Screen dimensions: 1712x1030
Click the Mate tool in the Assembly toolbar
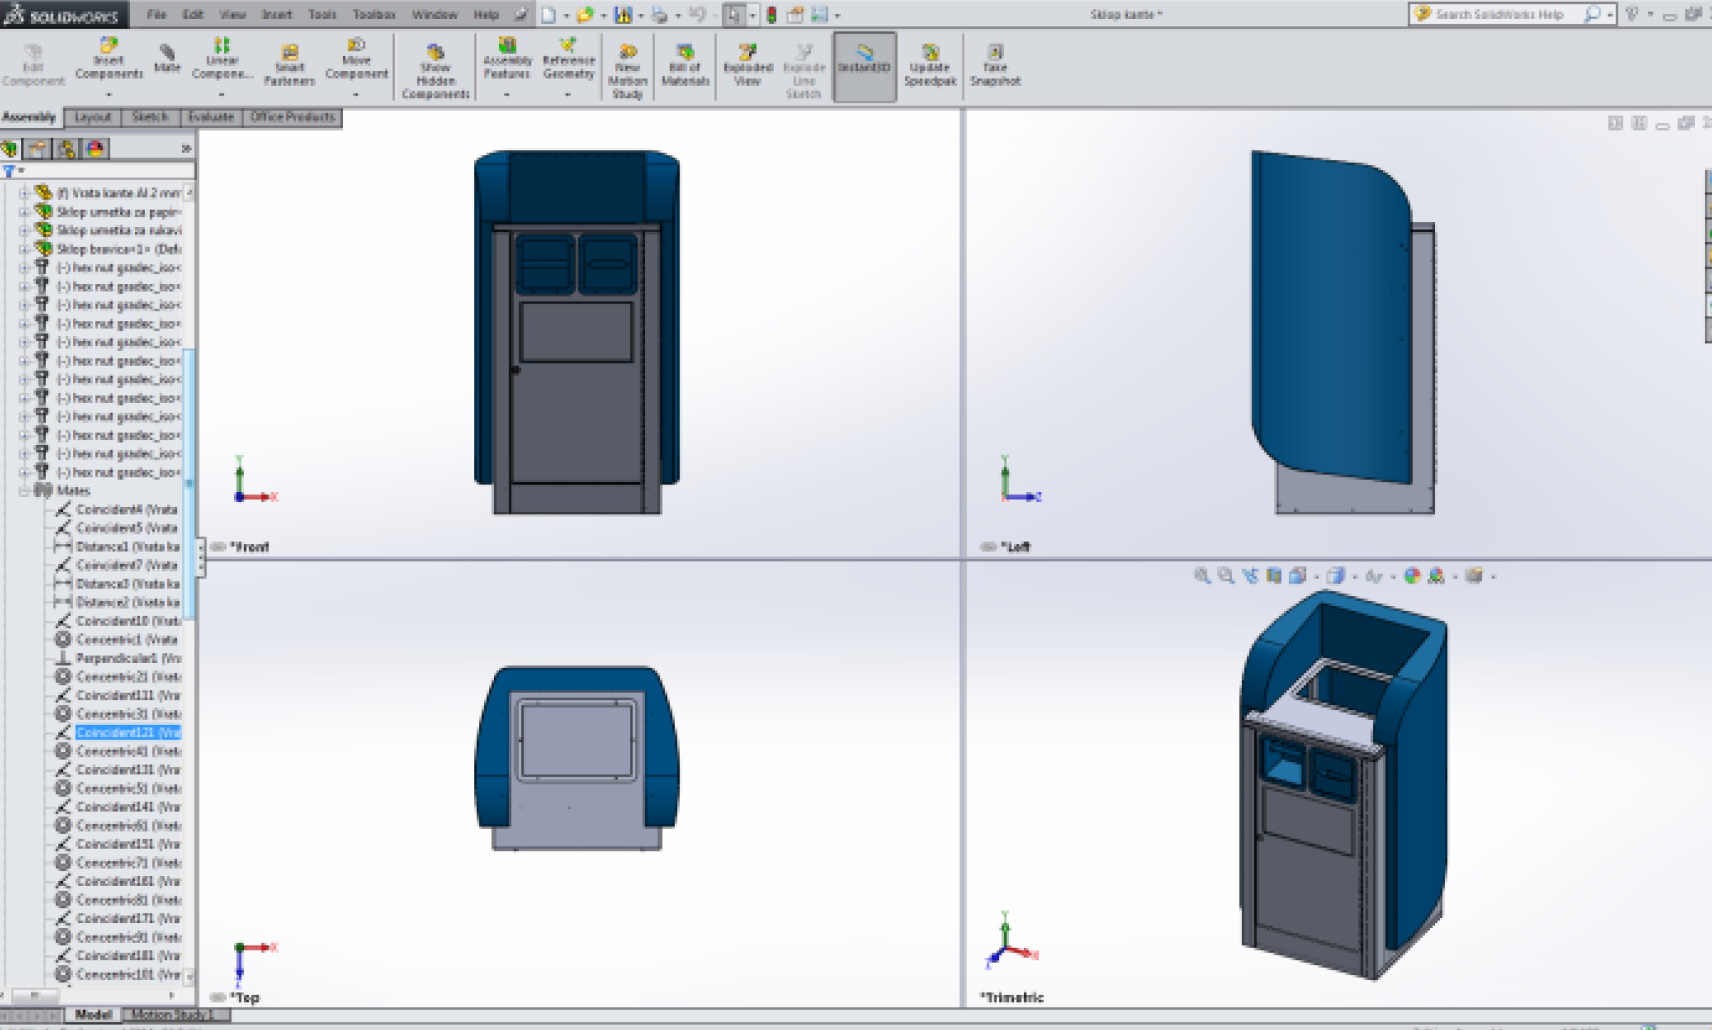166,58
